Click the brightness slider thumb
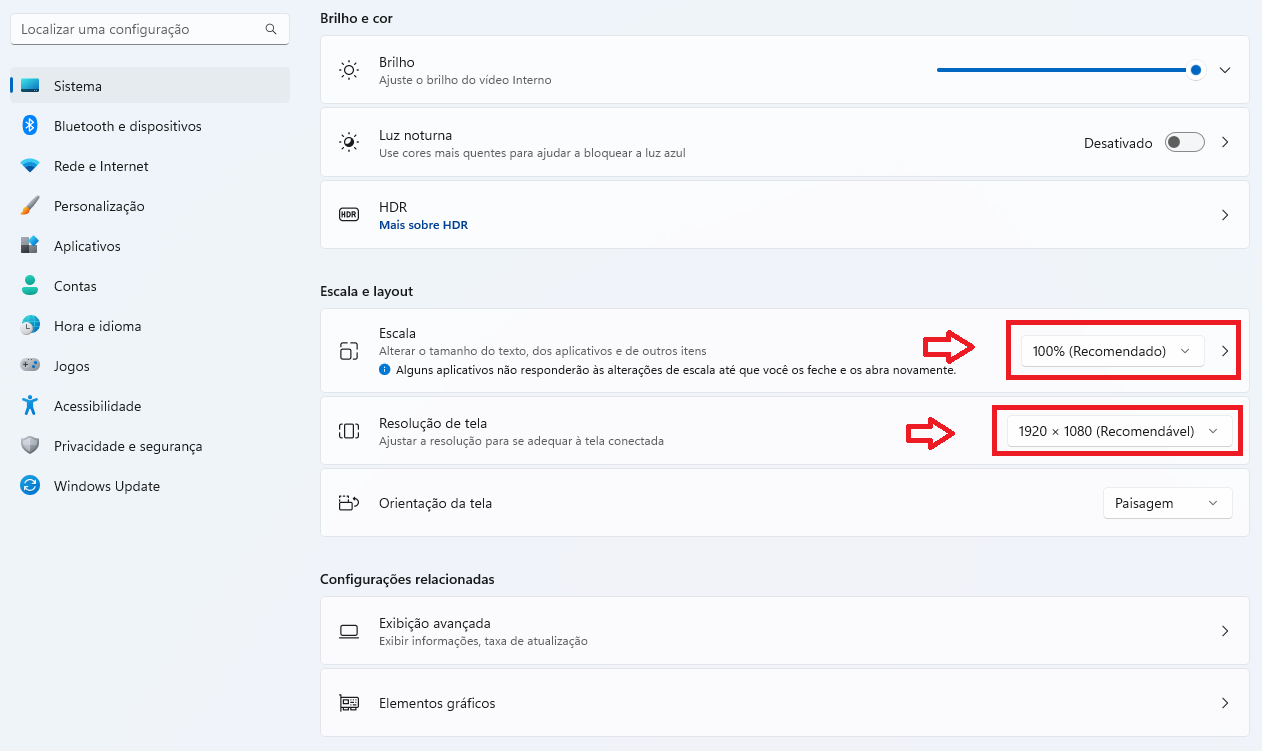This screenshot has width=1262, height=751. (x=1195, y=70)
